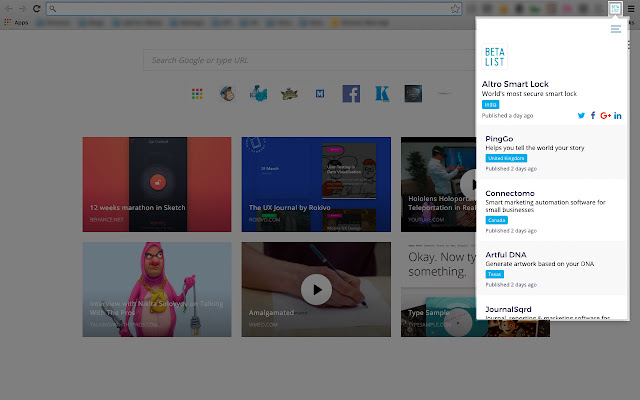Screen dimensions: 640x400
Task: Open the Apps bookmark shortcut
Action: point(16,22)
